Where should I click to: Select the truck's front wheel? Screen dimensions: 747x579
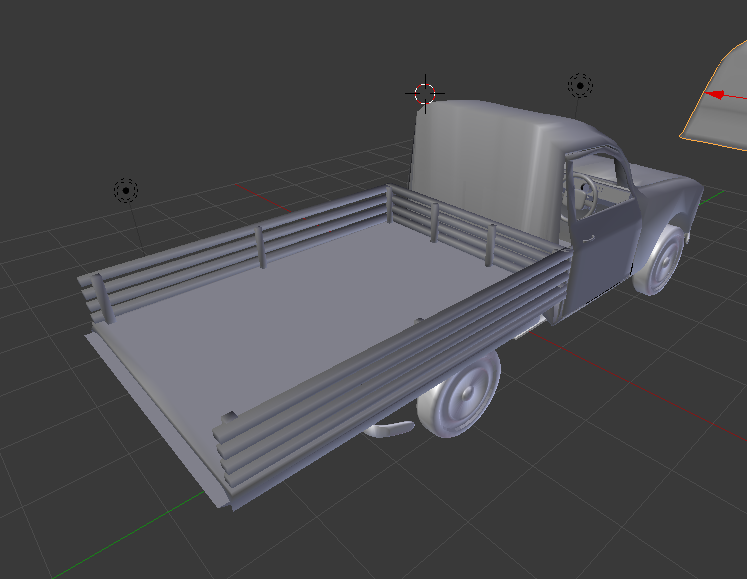[x=660, y=261]
